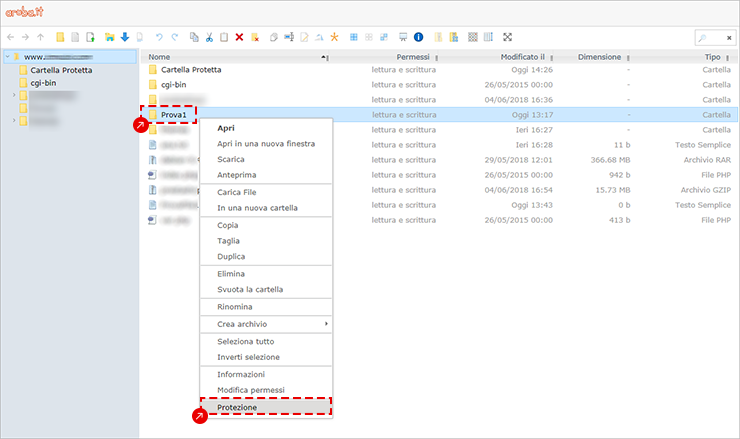Upload files using the green arrow icon

coord(90,37)
